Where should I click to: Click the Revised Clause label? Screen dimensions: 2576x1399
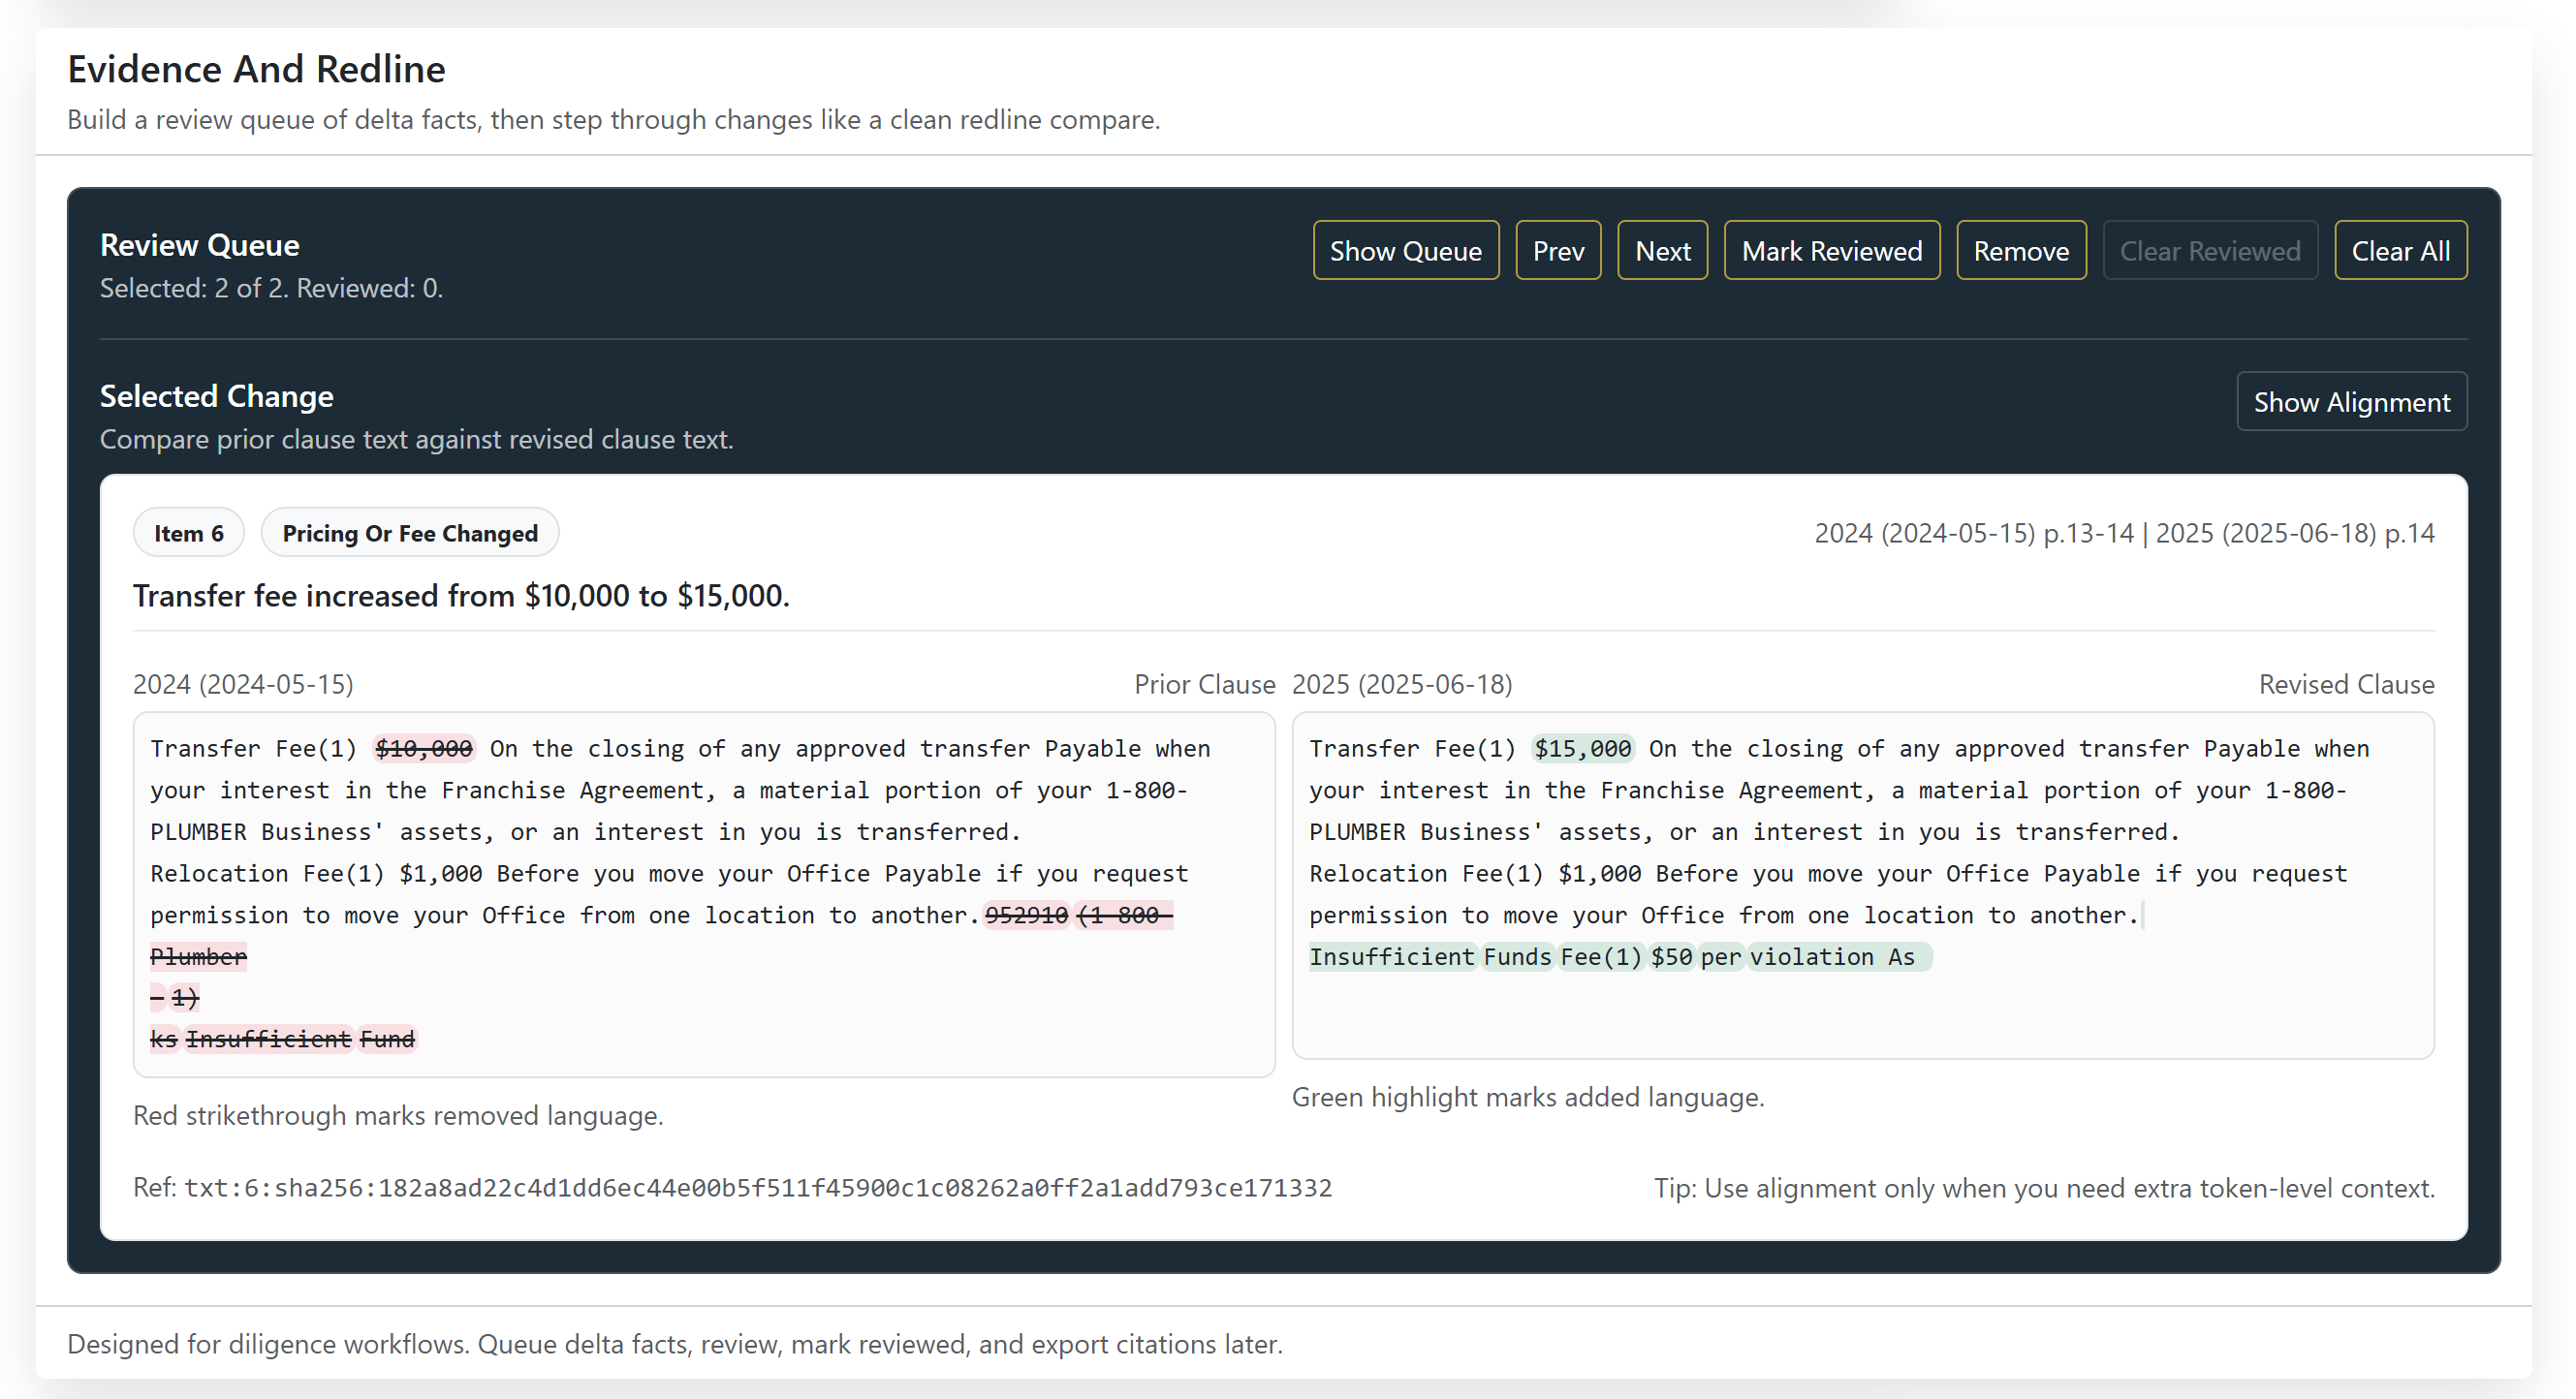pyautogui.click(x=2345, y=684)
